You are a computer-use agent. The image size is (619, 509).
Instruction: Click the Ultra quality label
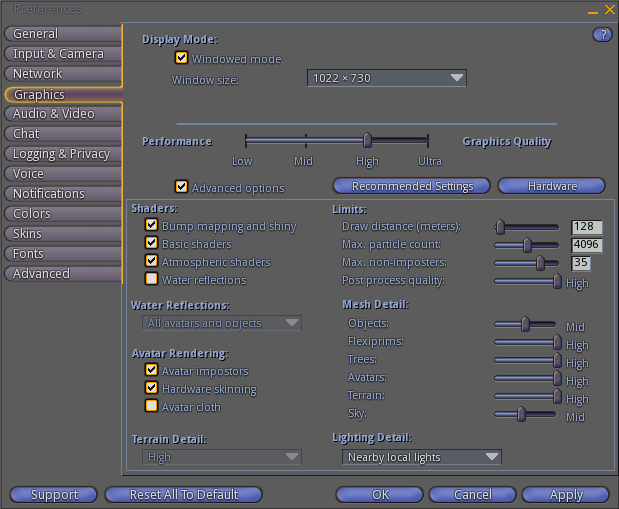click(430, 161)
